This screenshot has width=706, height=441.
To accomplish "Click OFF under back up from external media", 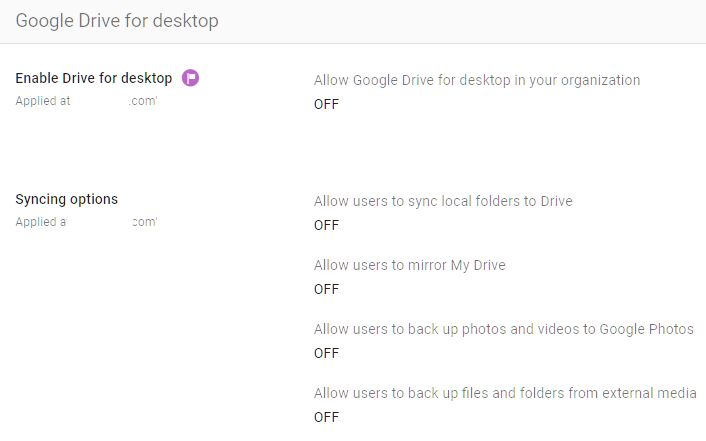I will coord(326,417).
